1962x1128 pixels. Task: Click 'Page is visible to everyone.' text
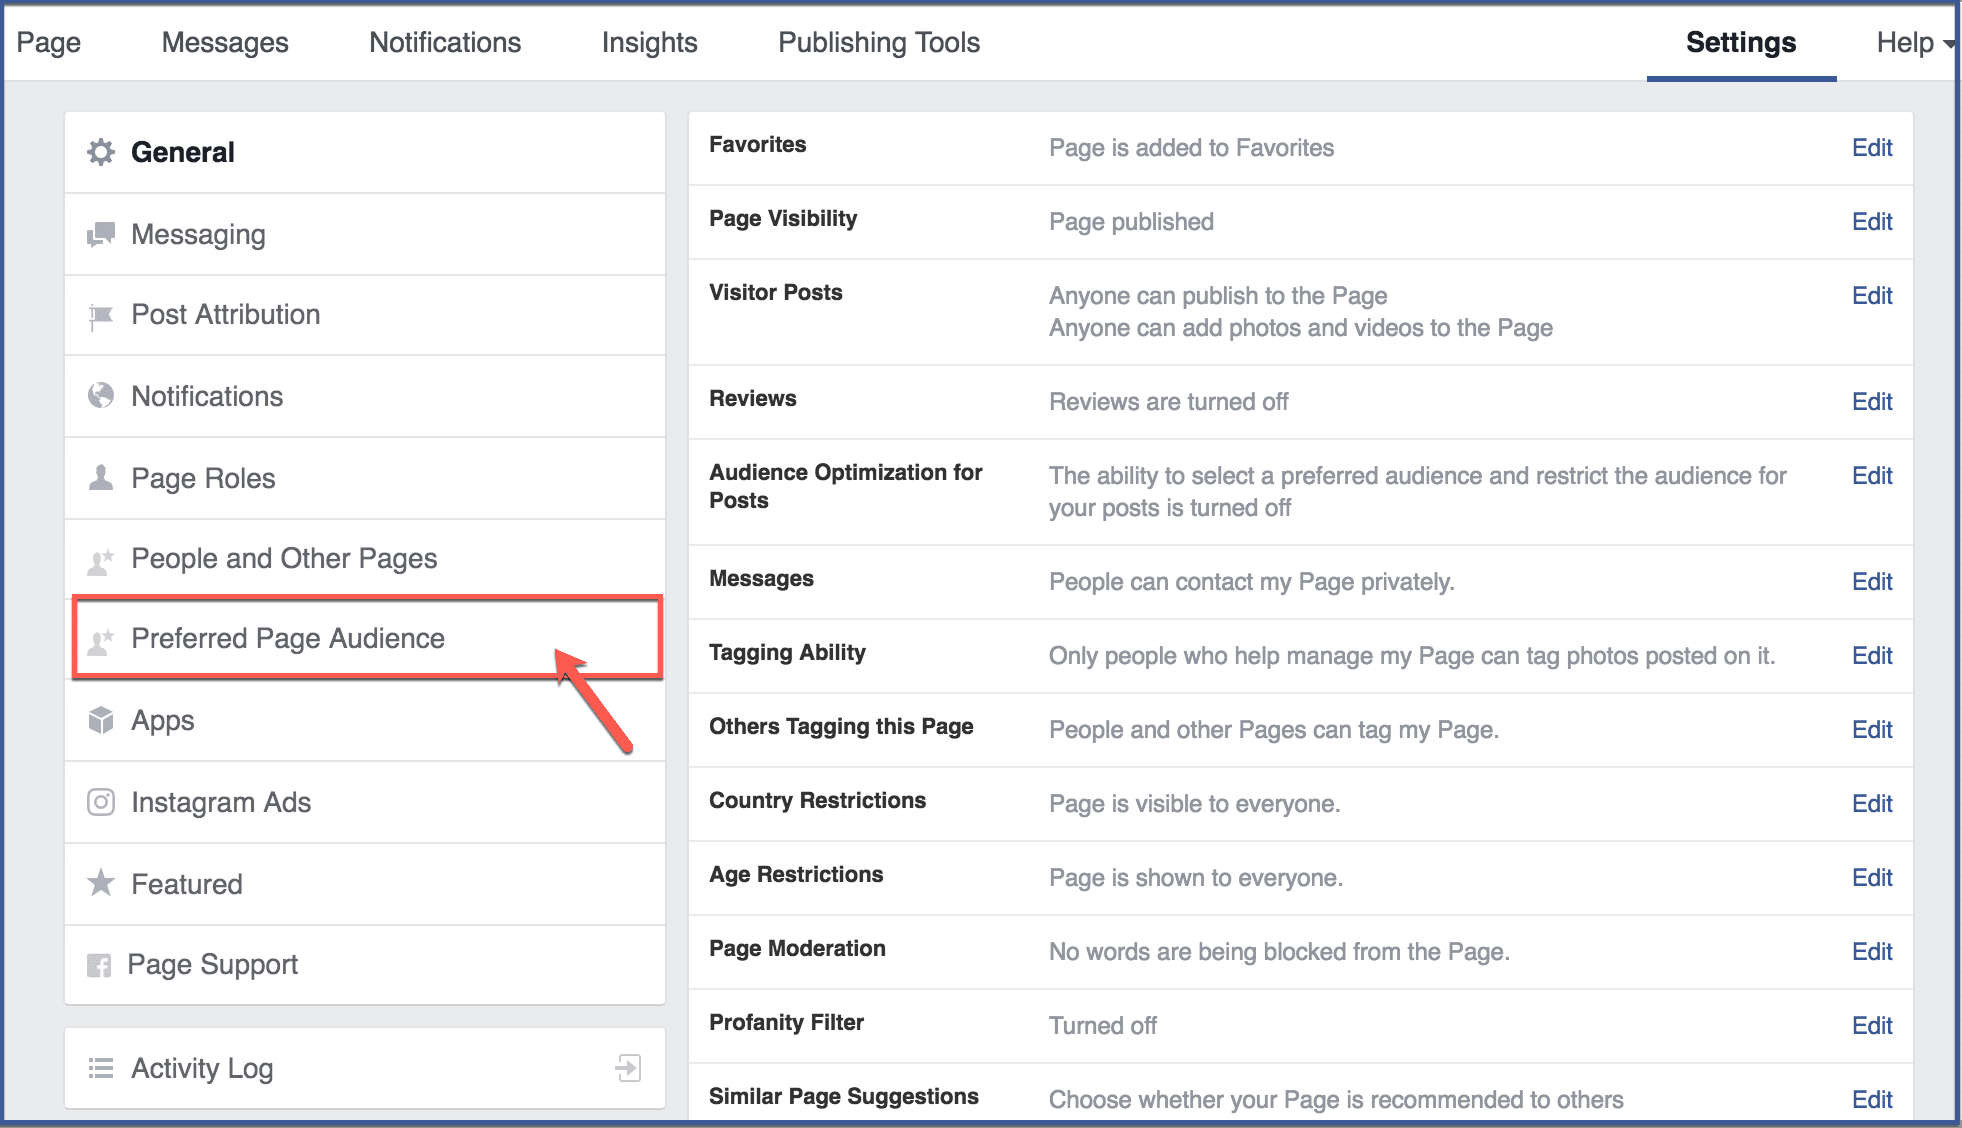click(1194, 804)
